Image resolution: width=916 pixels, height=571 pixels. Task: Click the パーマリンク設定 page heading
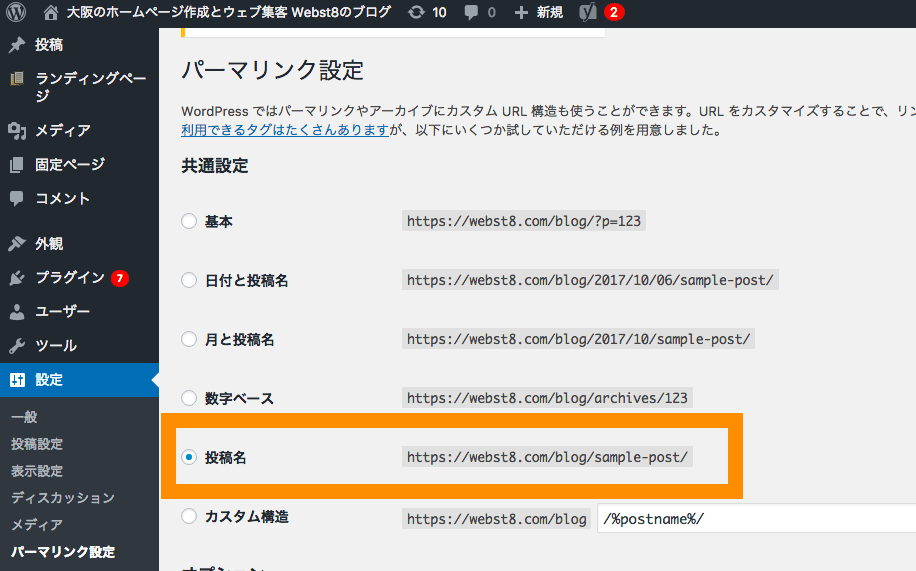pyautogui.click(x=272, y=70)
